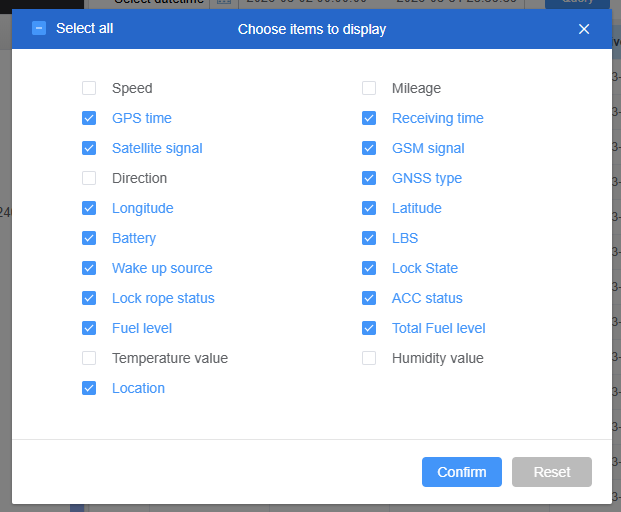The width and height of the screenshot is (621, 512).
Task: Check the Direction item
Action: pos(89,178)
